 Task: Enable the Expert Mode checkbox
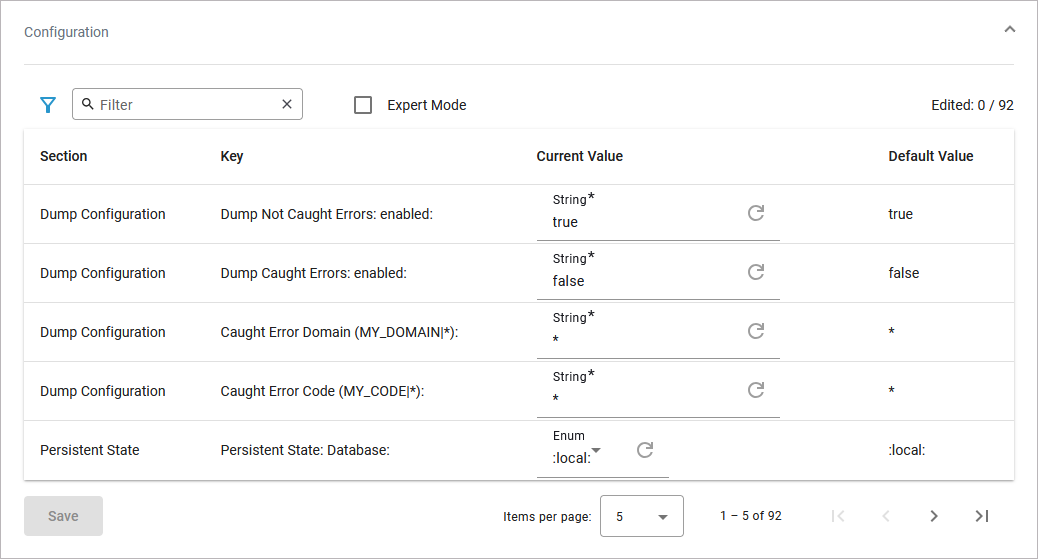[363, 105]
